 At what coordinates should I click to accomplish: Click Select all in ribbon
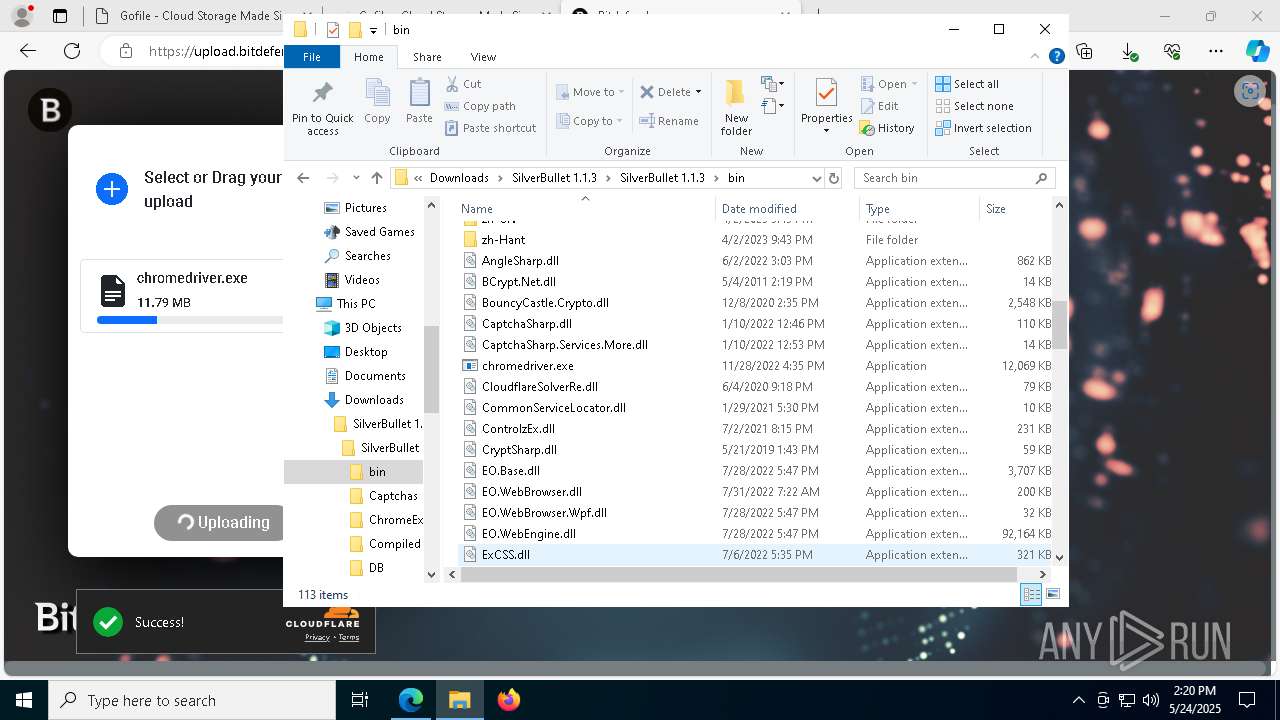pyautogui.click(x=967, y=84)
